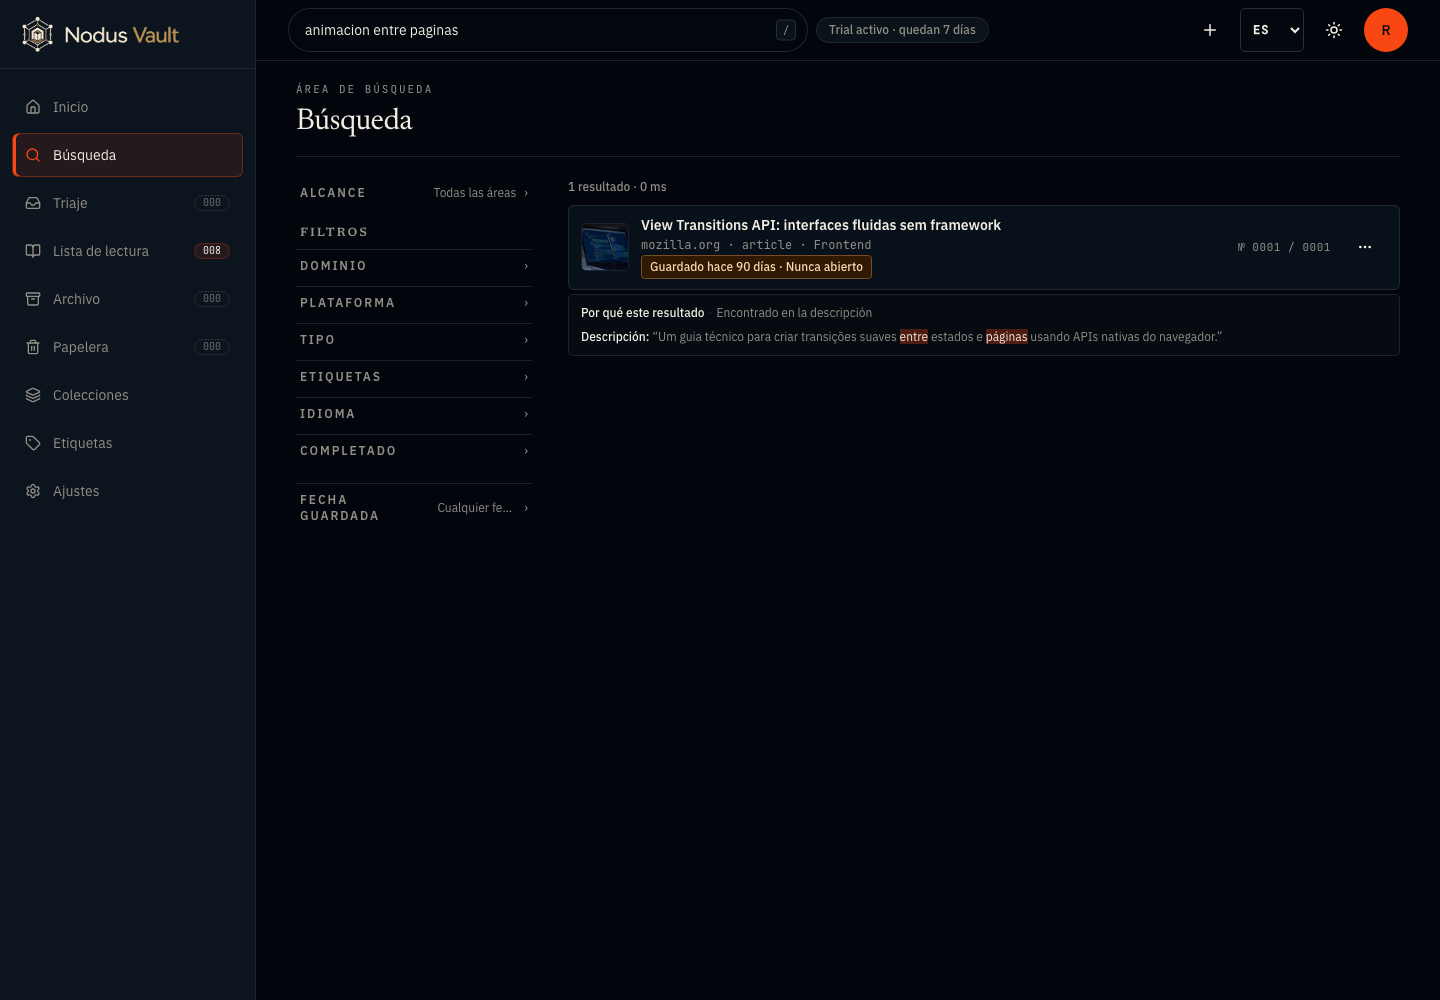
Task: Click the Búsqueda magnifier icon
Action: tap(33, 155)
